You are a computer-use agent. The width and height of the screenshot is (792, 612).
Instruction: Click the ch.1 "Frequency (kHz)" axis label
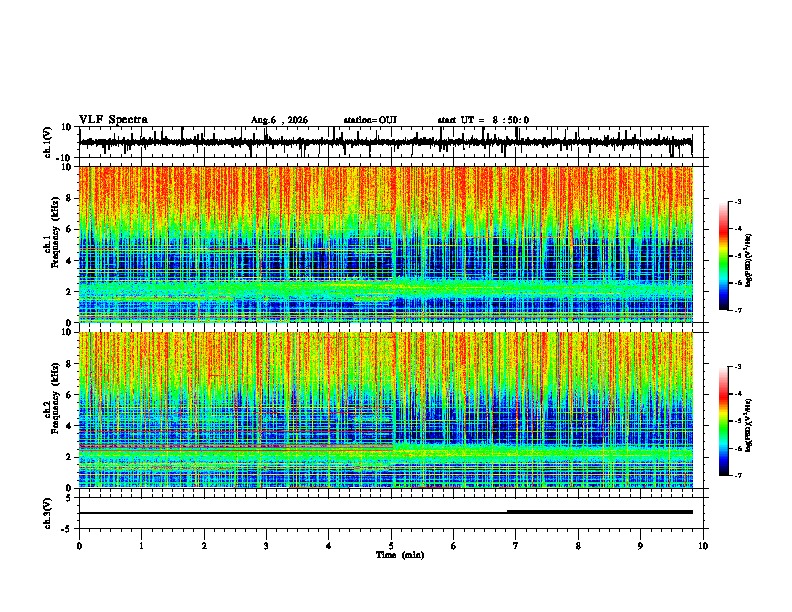point(55,232)
